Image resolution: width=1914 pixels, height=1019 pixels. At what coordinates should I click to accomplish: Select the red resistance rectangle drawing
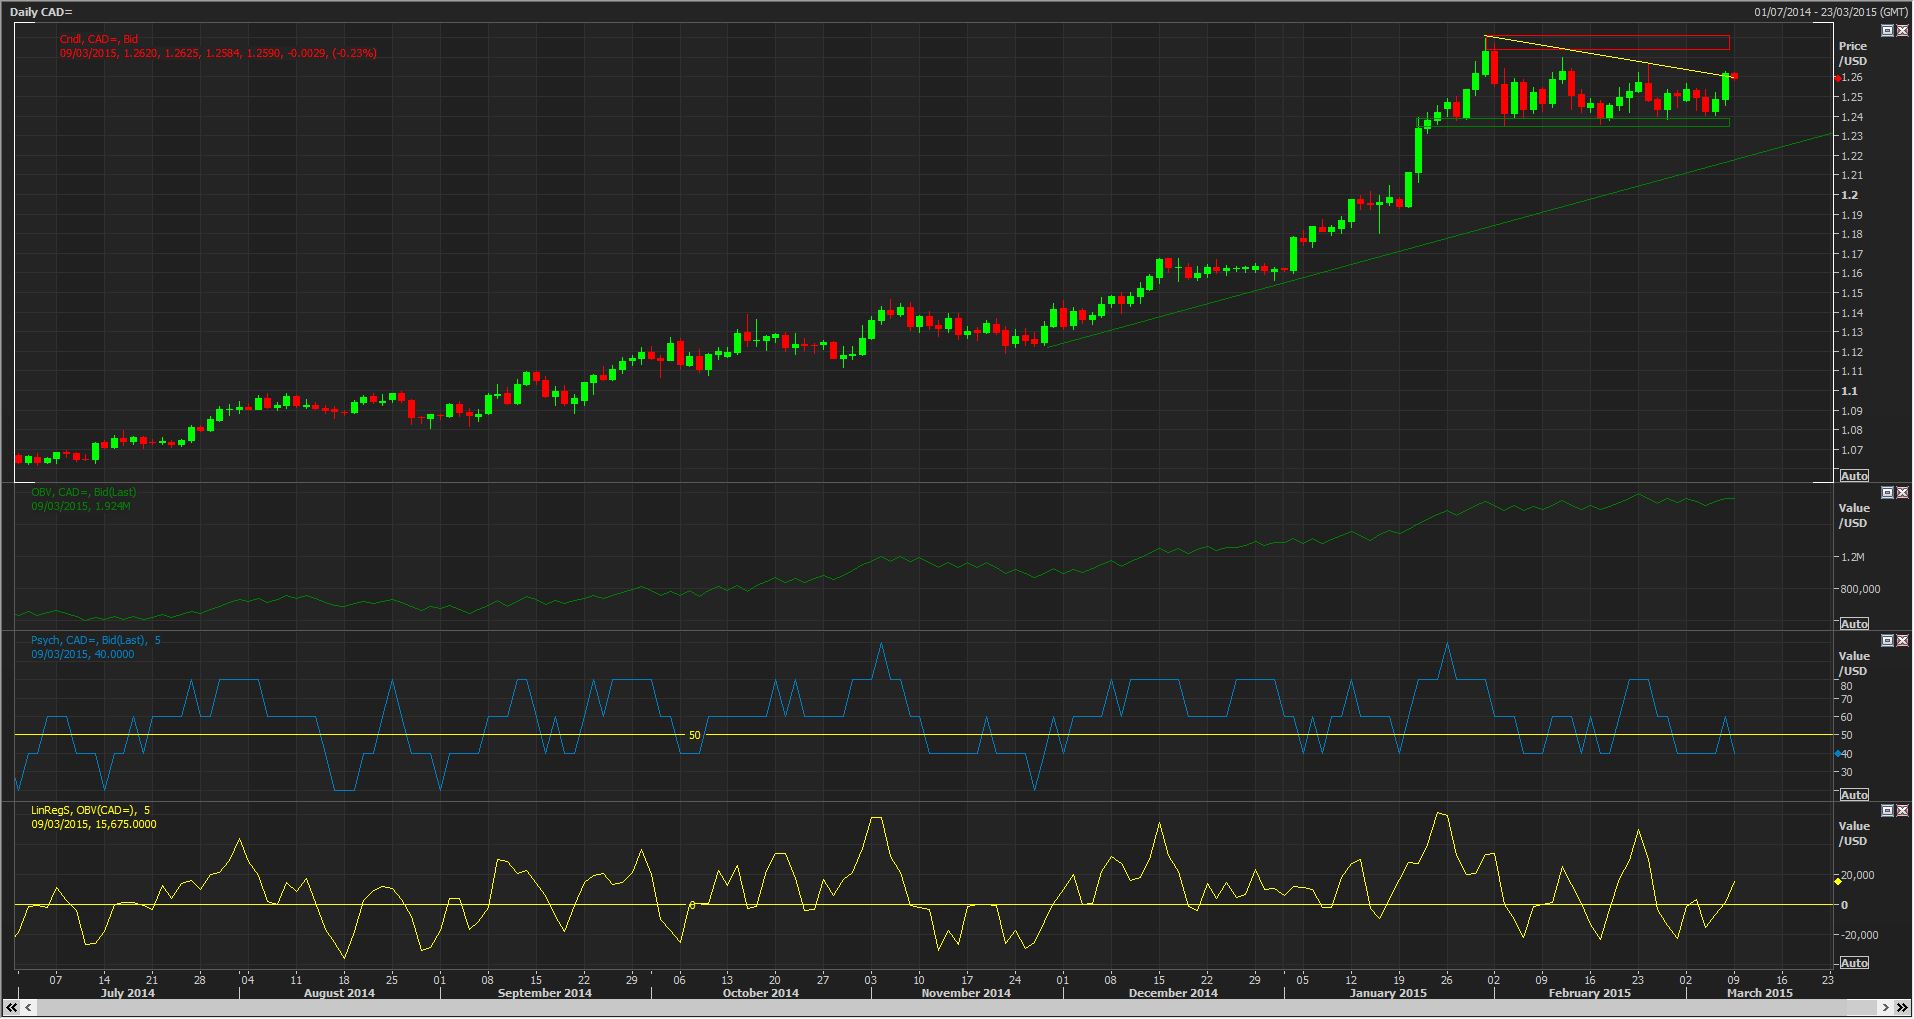[1607, 43]
